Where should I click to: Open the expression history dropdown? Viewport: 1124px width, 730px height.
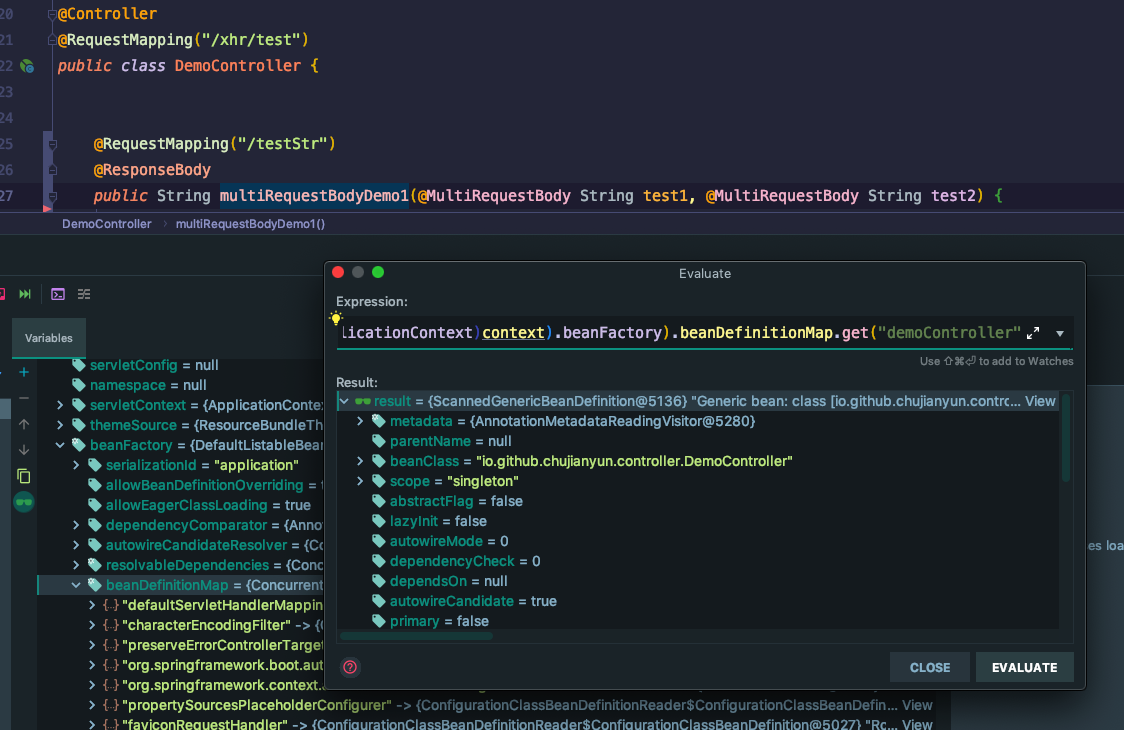pos(1059,333)
